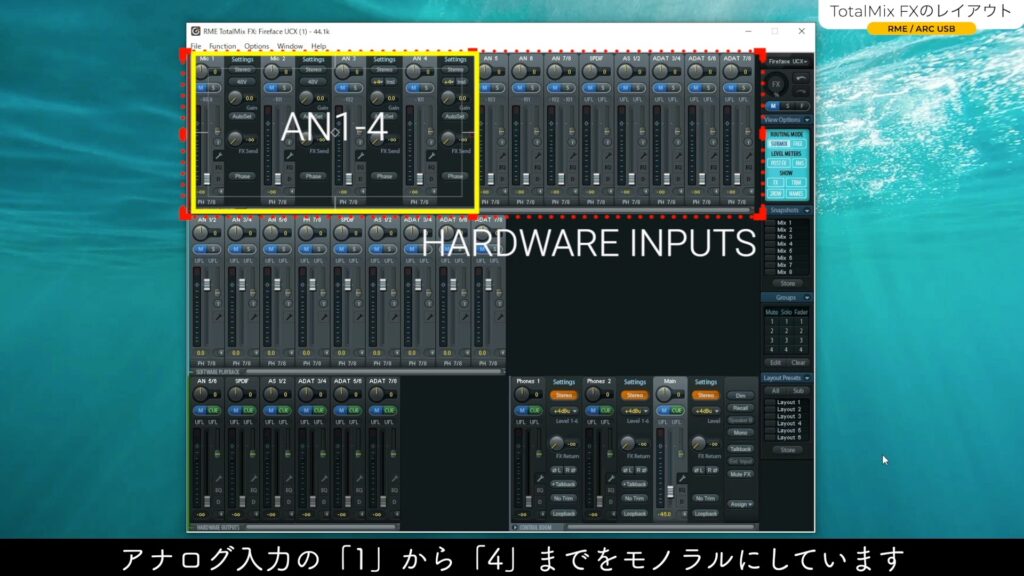This screenshot has height=576, width=1024.
Task: Collapse the Groups panel
Action: pos(807,298)
